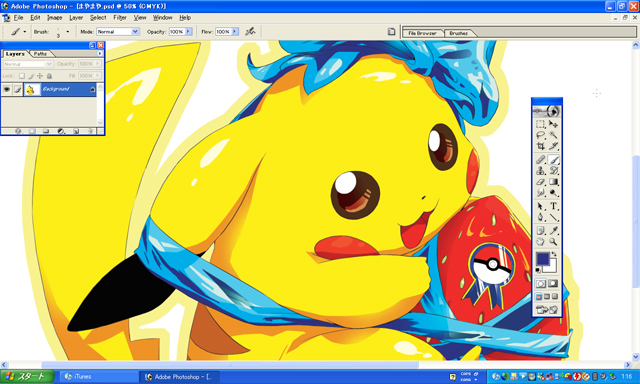Select the Blur tool
The height and width of the screenshot is (384, 640).
[541, 193]
